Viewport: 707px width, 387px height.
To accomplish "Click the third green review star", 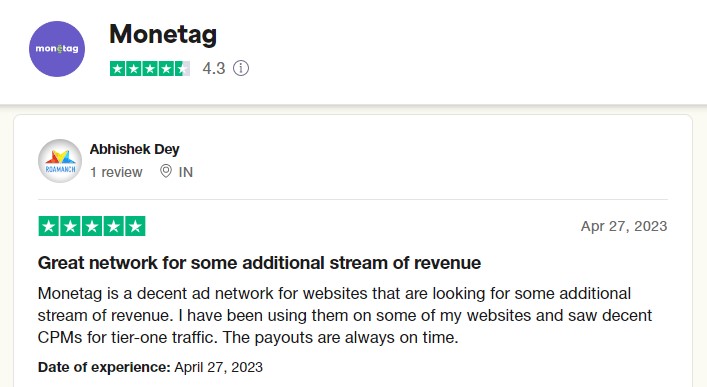I will [92, 226].
